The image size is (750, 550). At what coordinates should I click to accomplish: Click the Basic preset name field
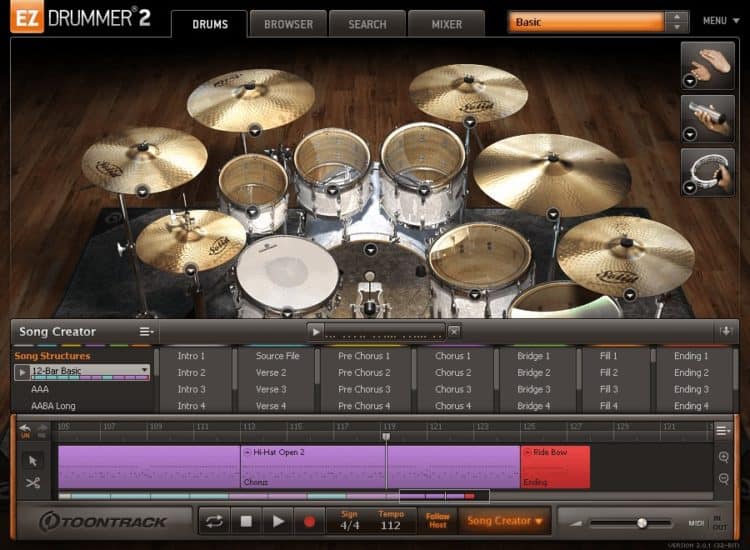(587, 22)
